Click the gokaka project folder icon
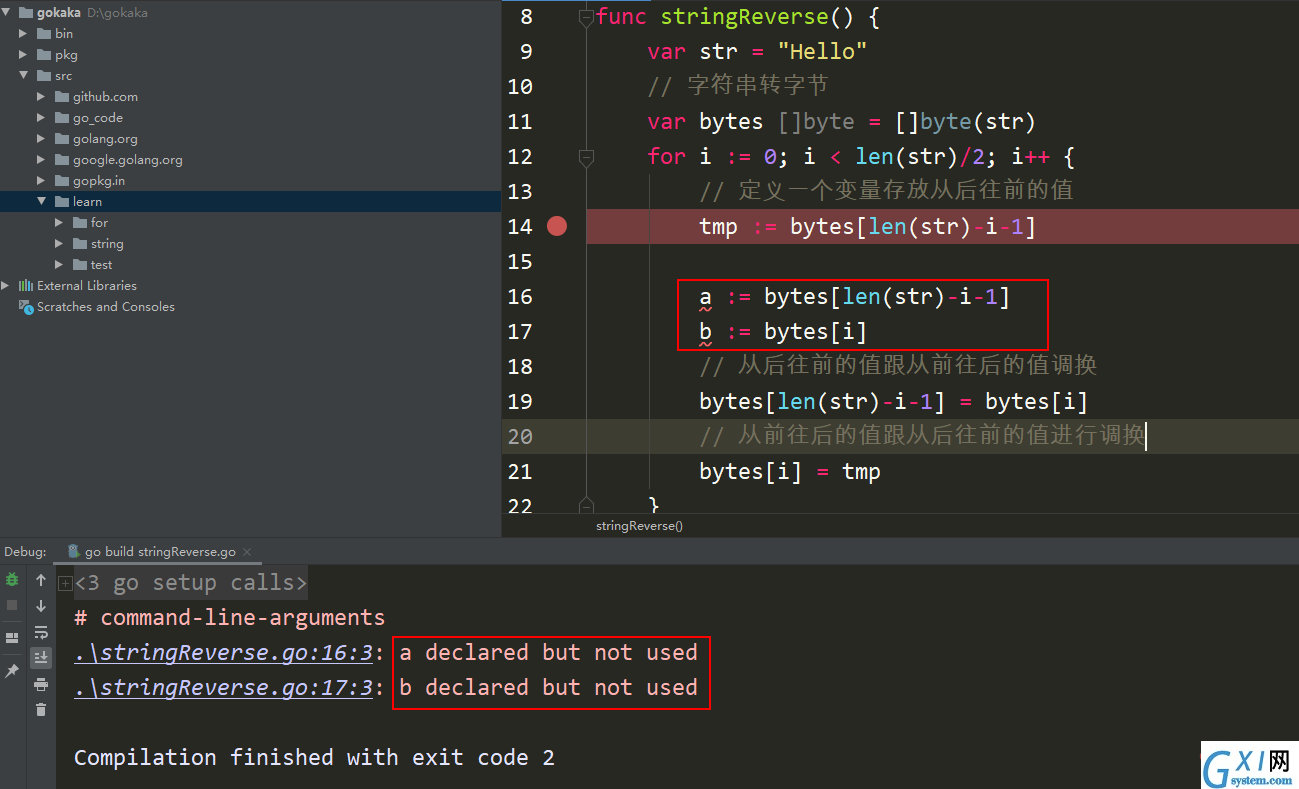This screenshot has width=1299, height=789. coord(26,13)
